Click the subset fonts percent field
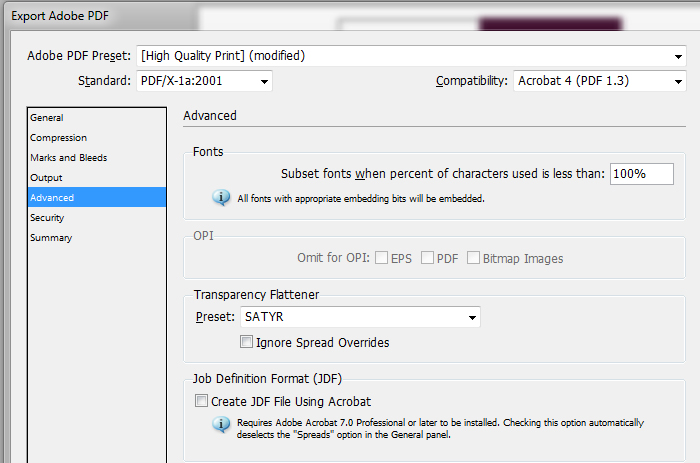The height and width of the screenshot is (463, 700). (642, 174)
